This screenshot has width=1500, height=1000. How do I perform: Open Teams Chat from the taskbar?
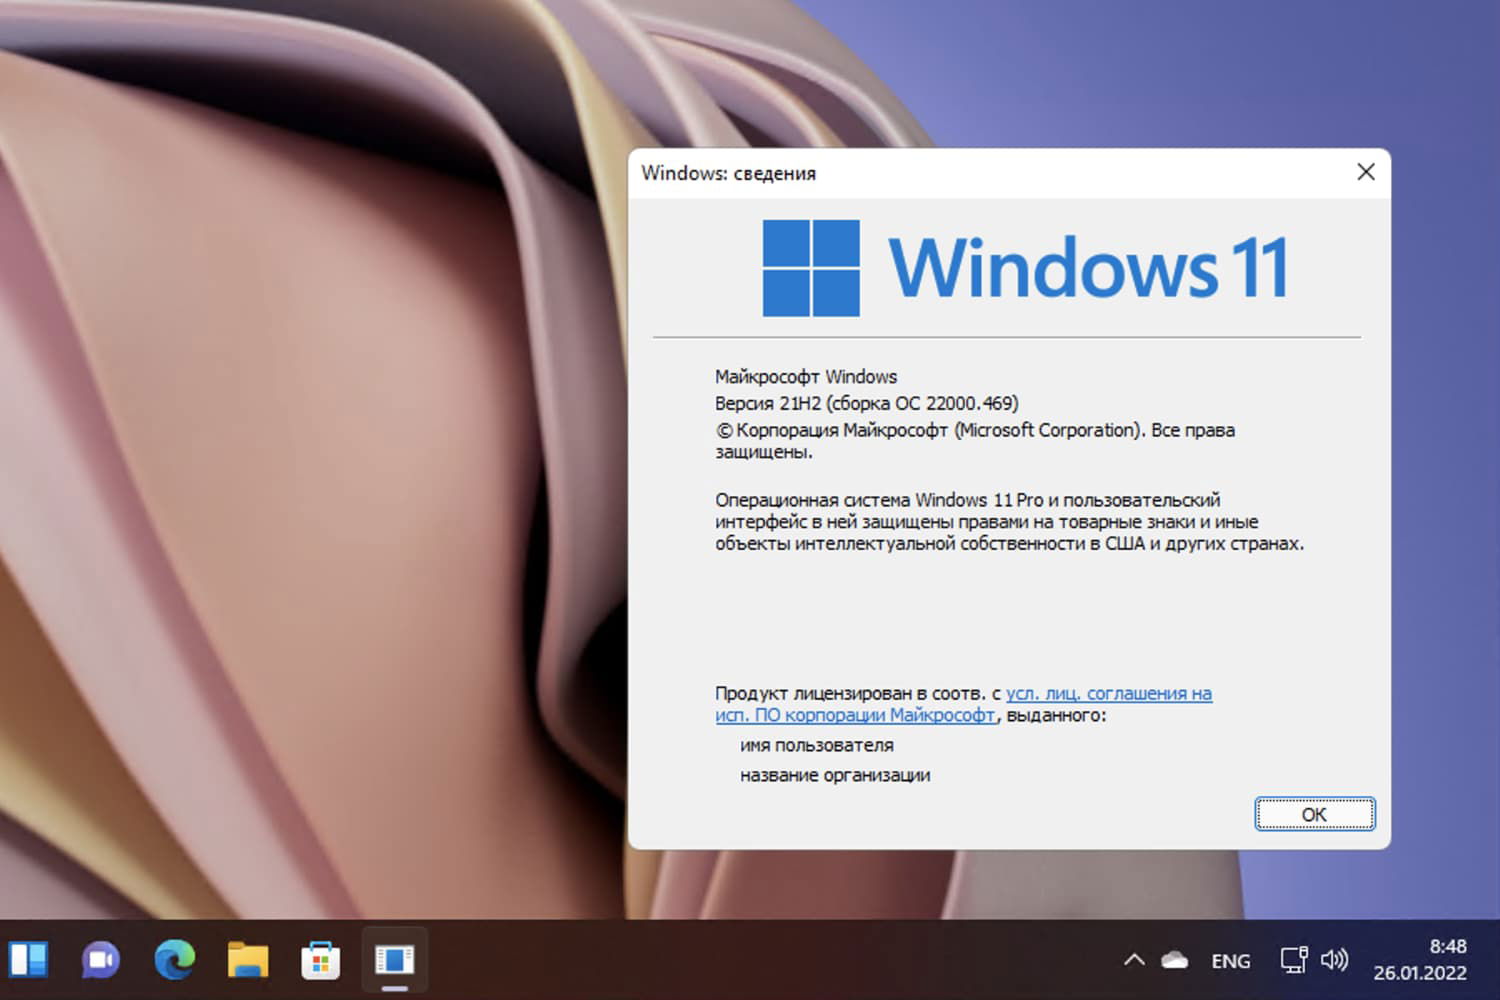(98, 960)
